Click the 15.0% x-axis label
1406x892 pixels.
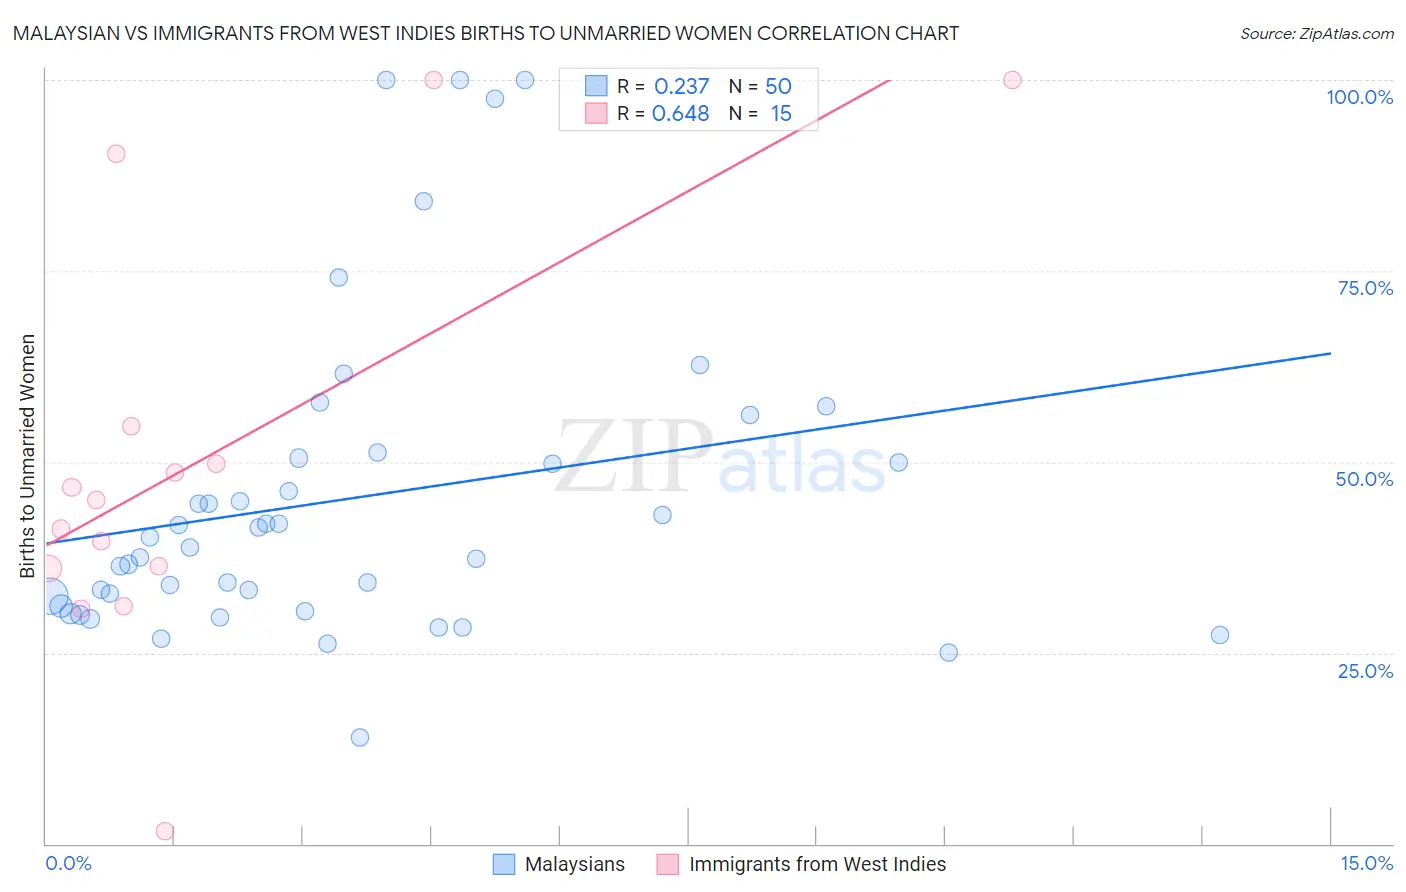click(1366, 863)
